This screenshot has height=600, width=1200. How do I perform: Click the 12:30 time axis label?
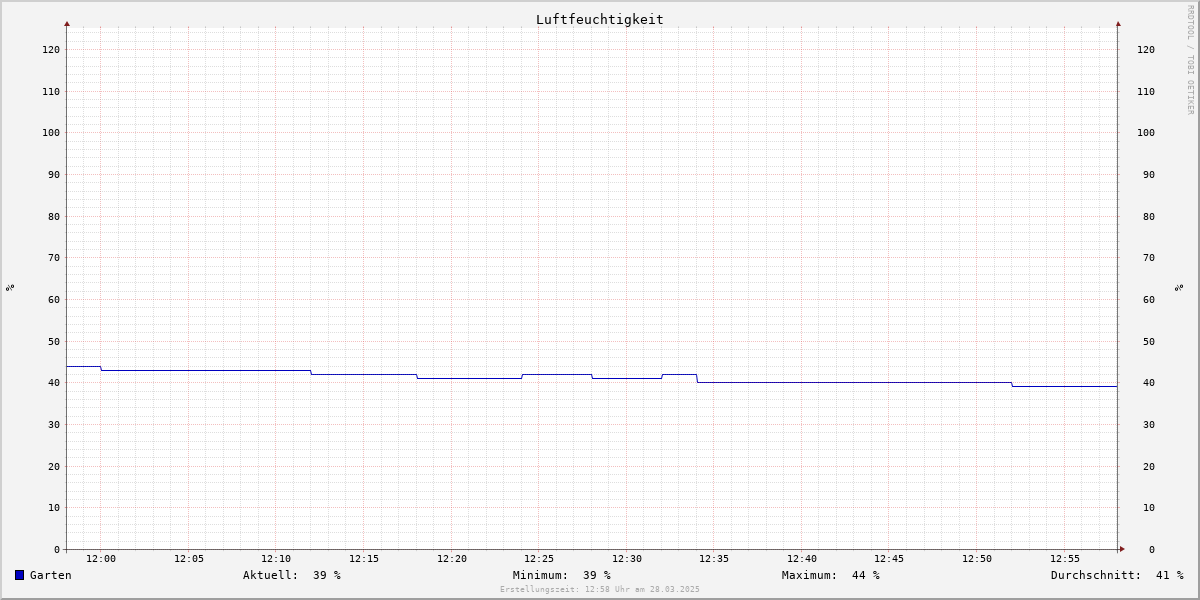pos(627,559)
